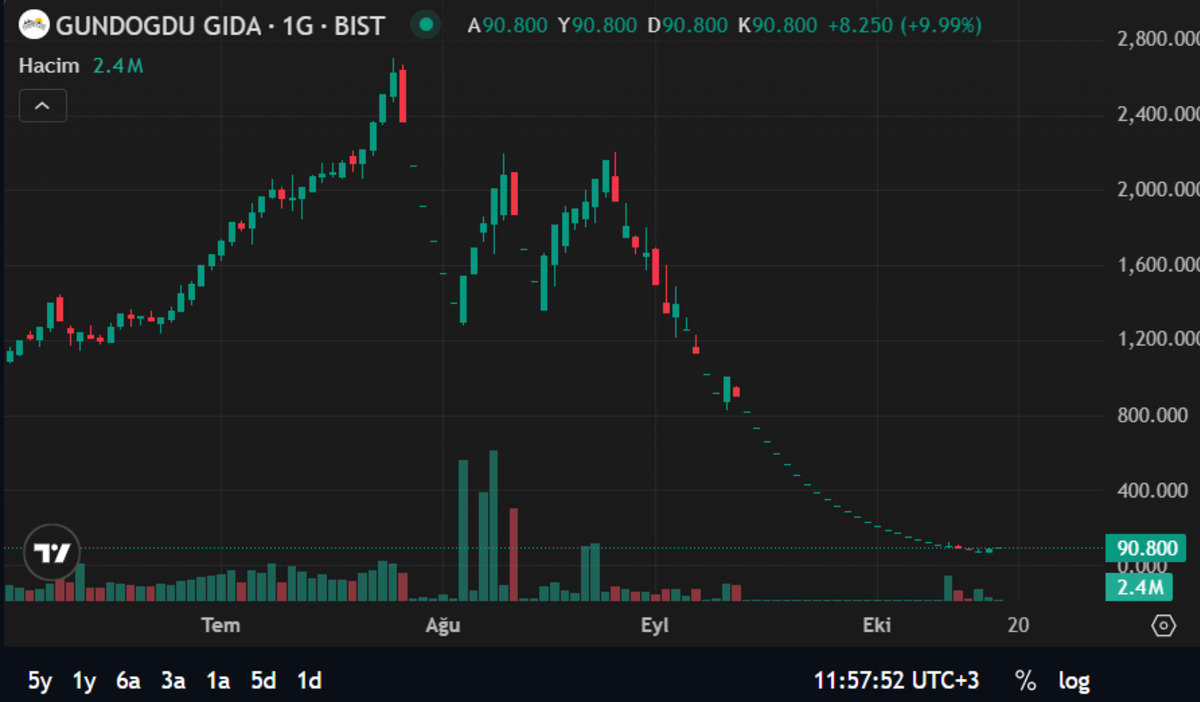This screenshot has height=702, width=1200.
Task: Select the 1d time range
Action: 309,681
